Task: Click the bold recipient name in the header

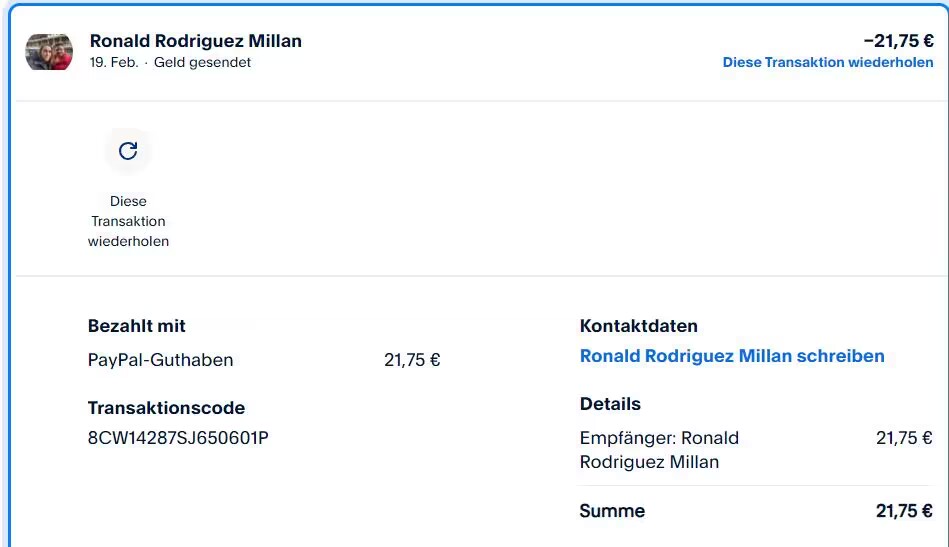Action: [196, 41]
